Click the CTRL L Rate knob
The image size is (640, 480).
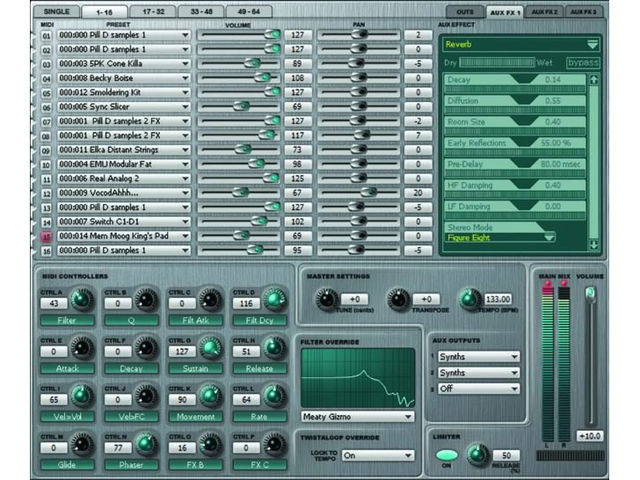[274, 396]
